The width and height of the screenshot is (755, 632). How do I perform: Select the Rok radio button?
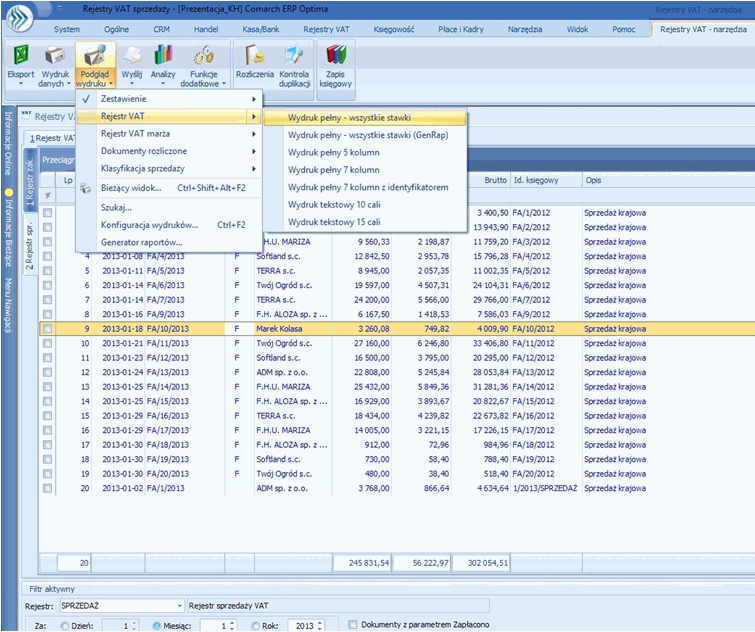[256, 626]
